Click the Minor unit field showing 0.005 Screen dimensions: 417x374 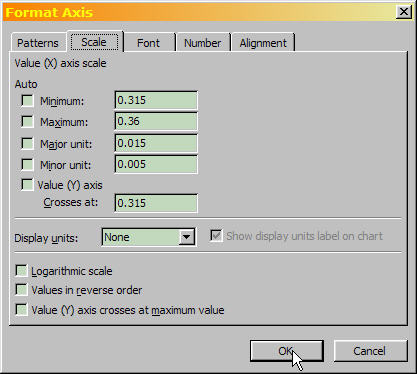tap(156, 164)
